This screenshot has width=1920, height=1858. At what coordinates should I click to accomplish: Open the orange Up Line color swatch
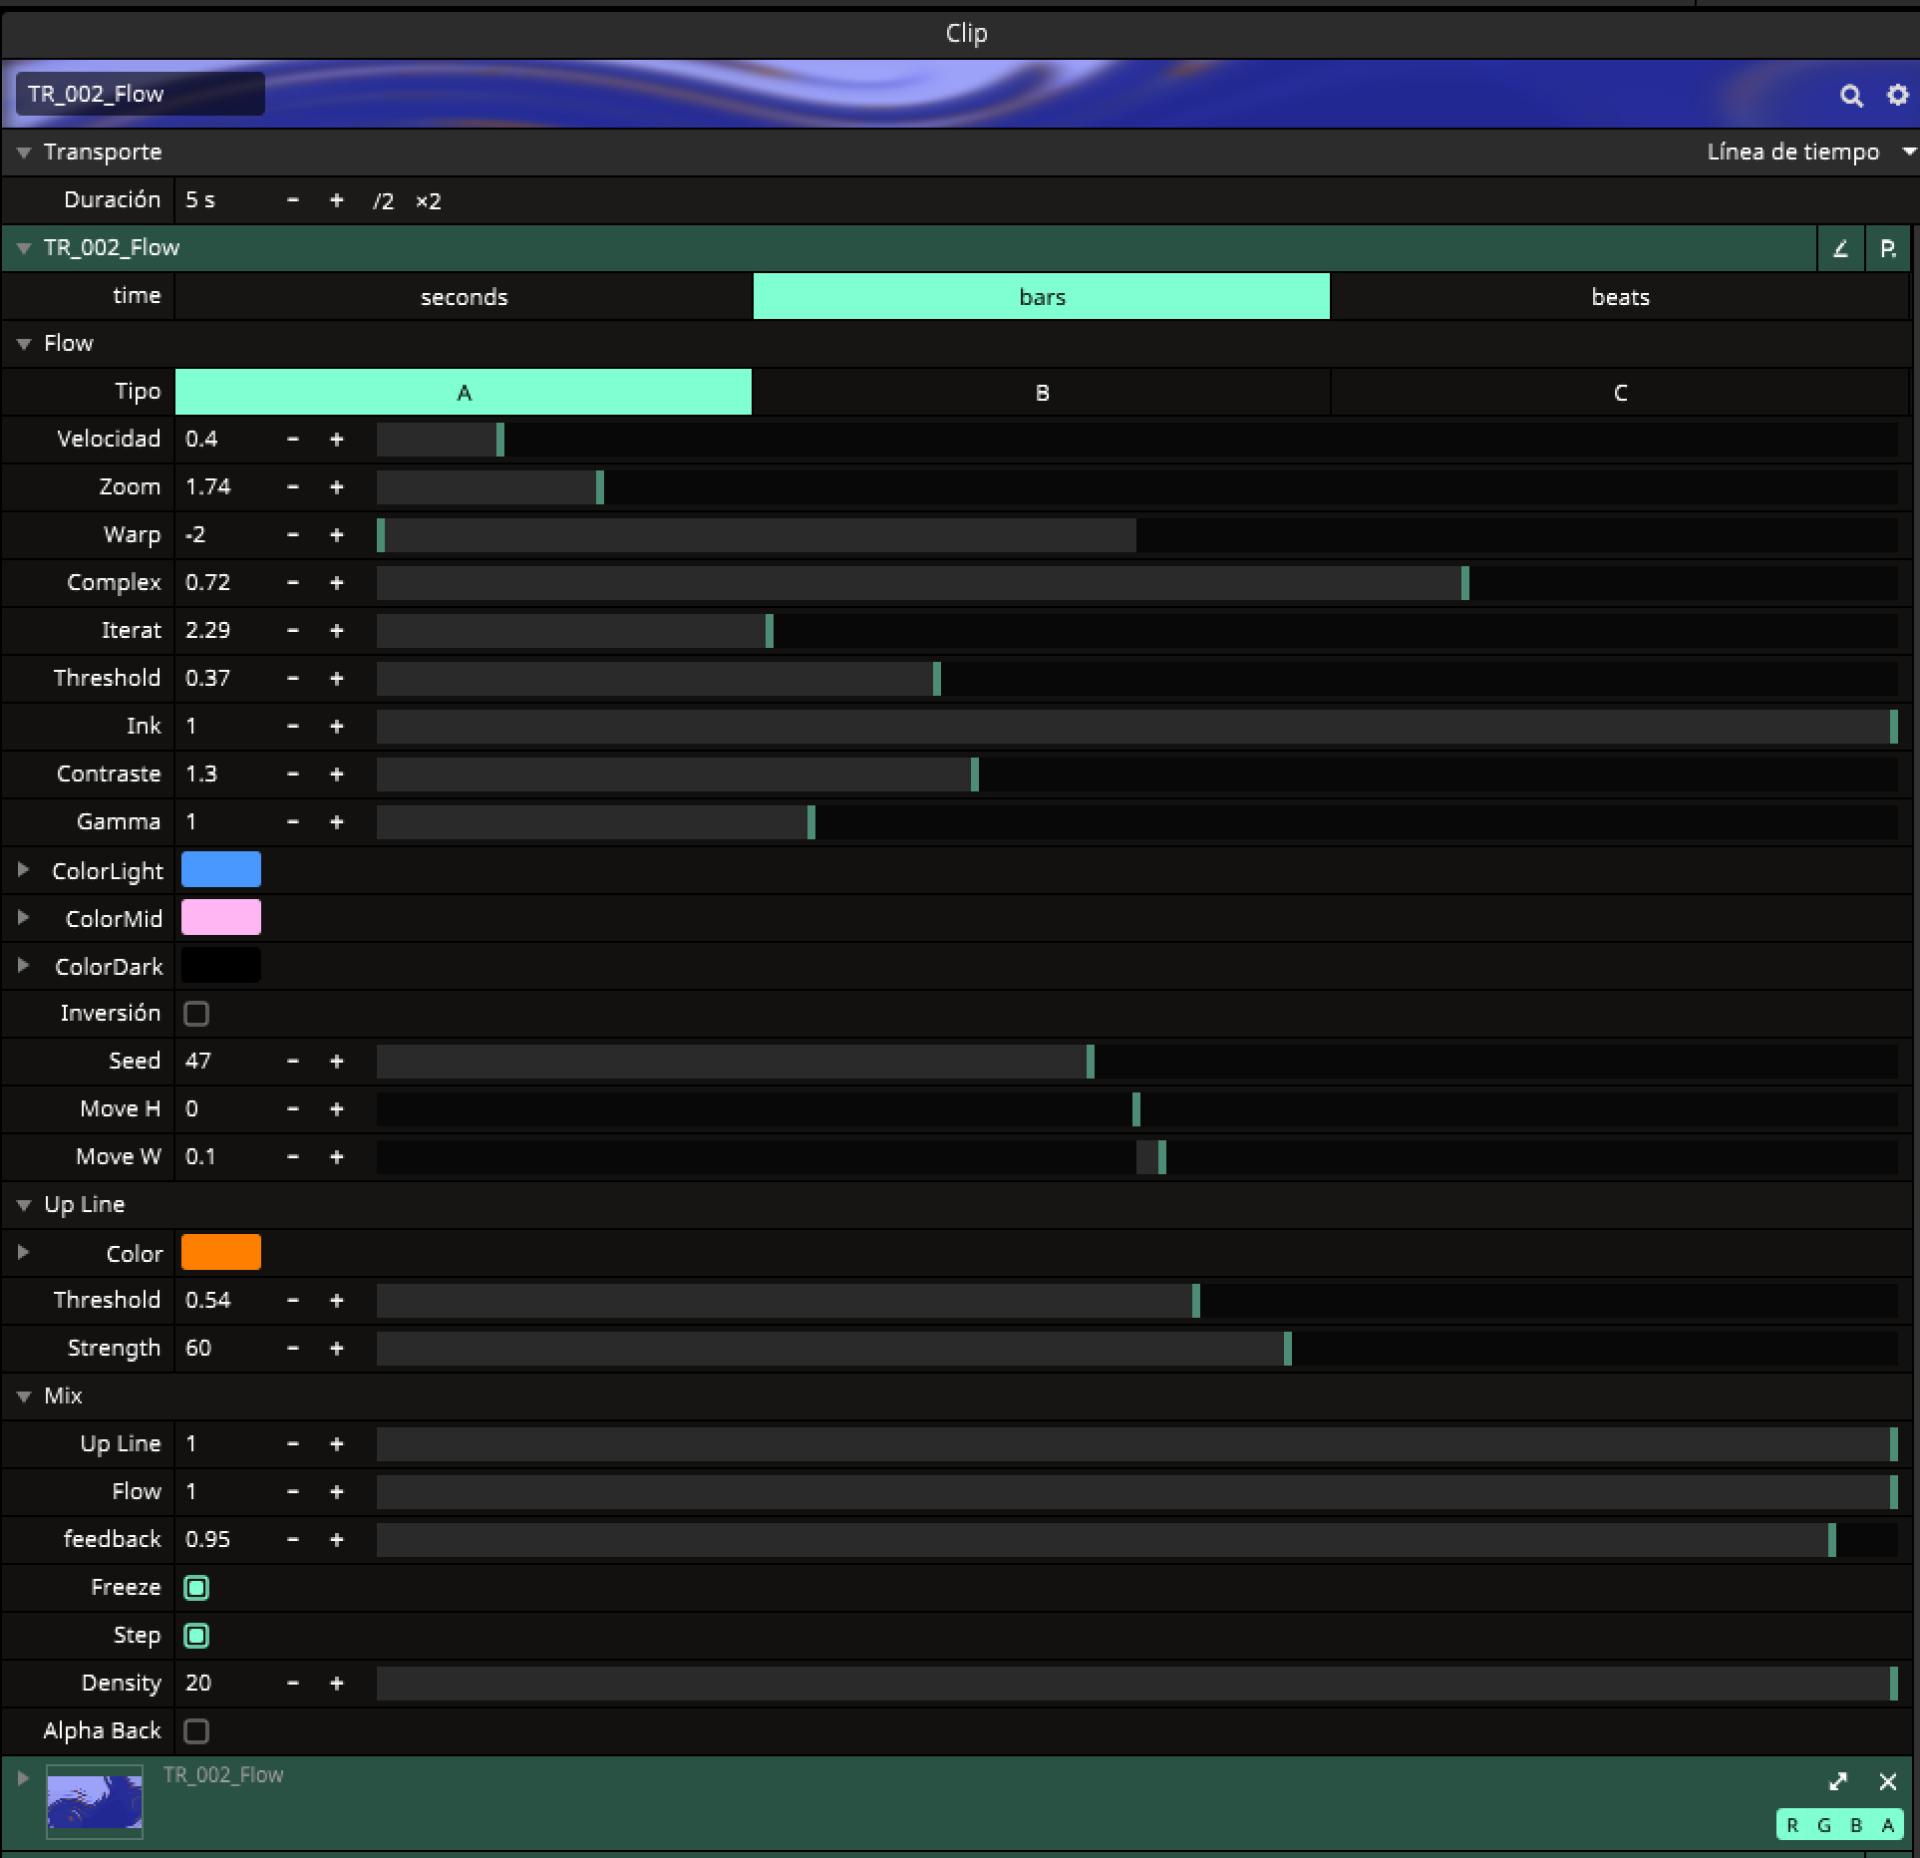[221, 1252]
